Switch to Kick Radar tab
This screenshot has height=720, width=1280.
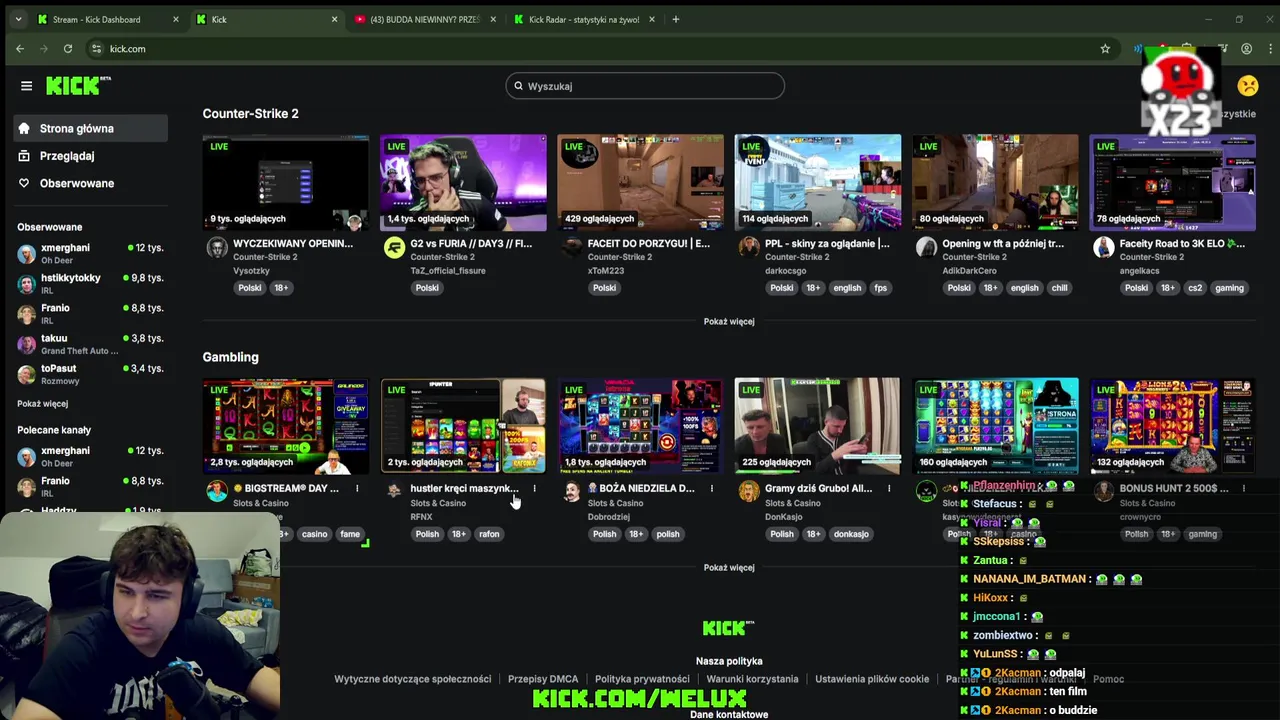pos(585,19)
